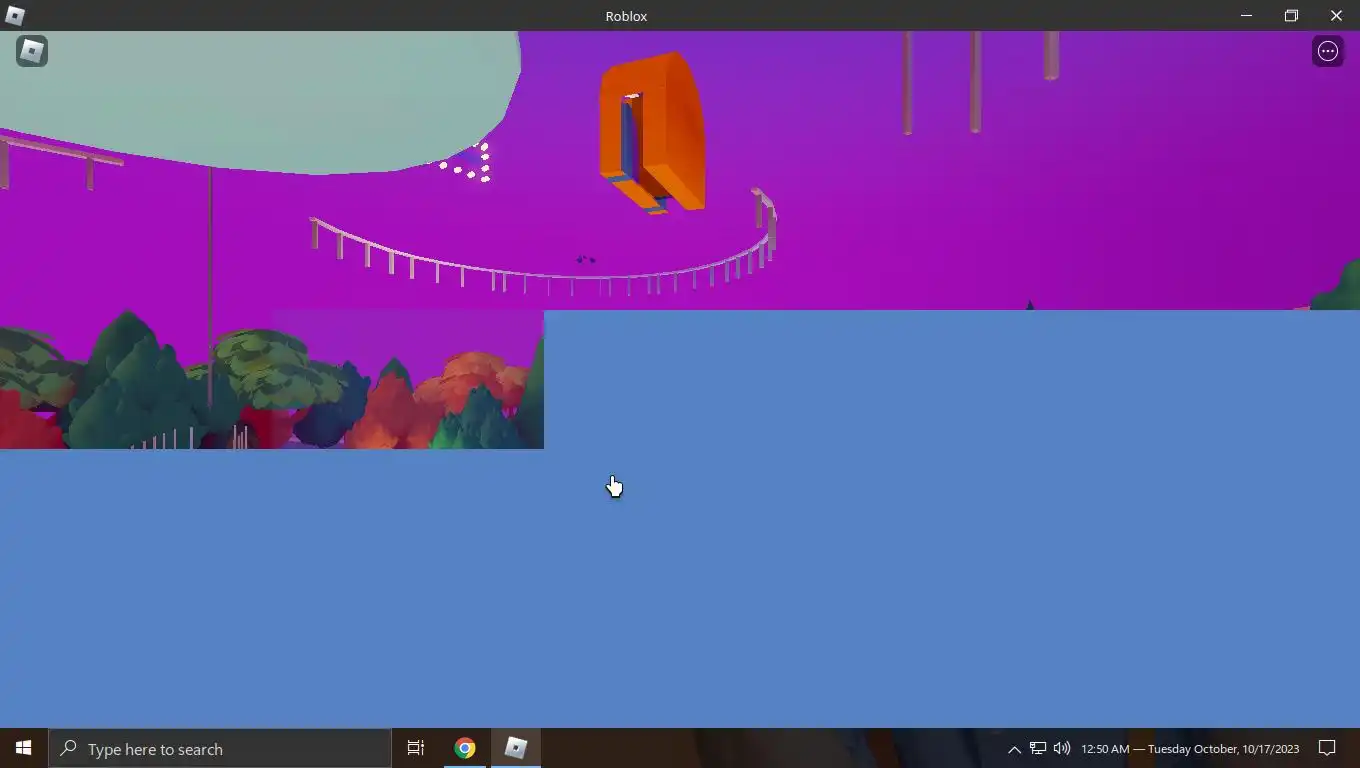Open the Windows Start menu
Screen dimensions: 1360x768
click(24, 748)
